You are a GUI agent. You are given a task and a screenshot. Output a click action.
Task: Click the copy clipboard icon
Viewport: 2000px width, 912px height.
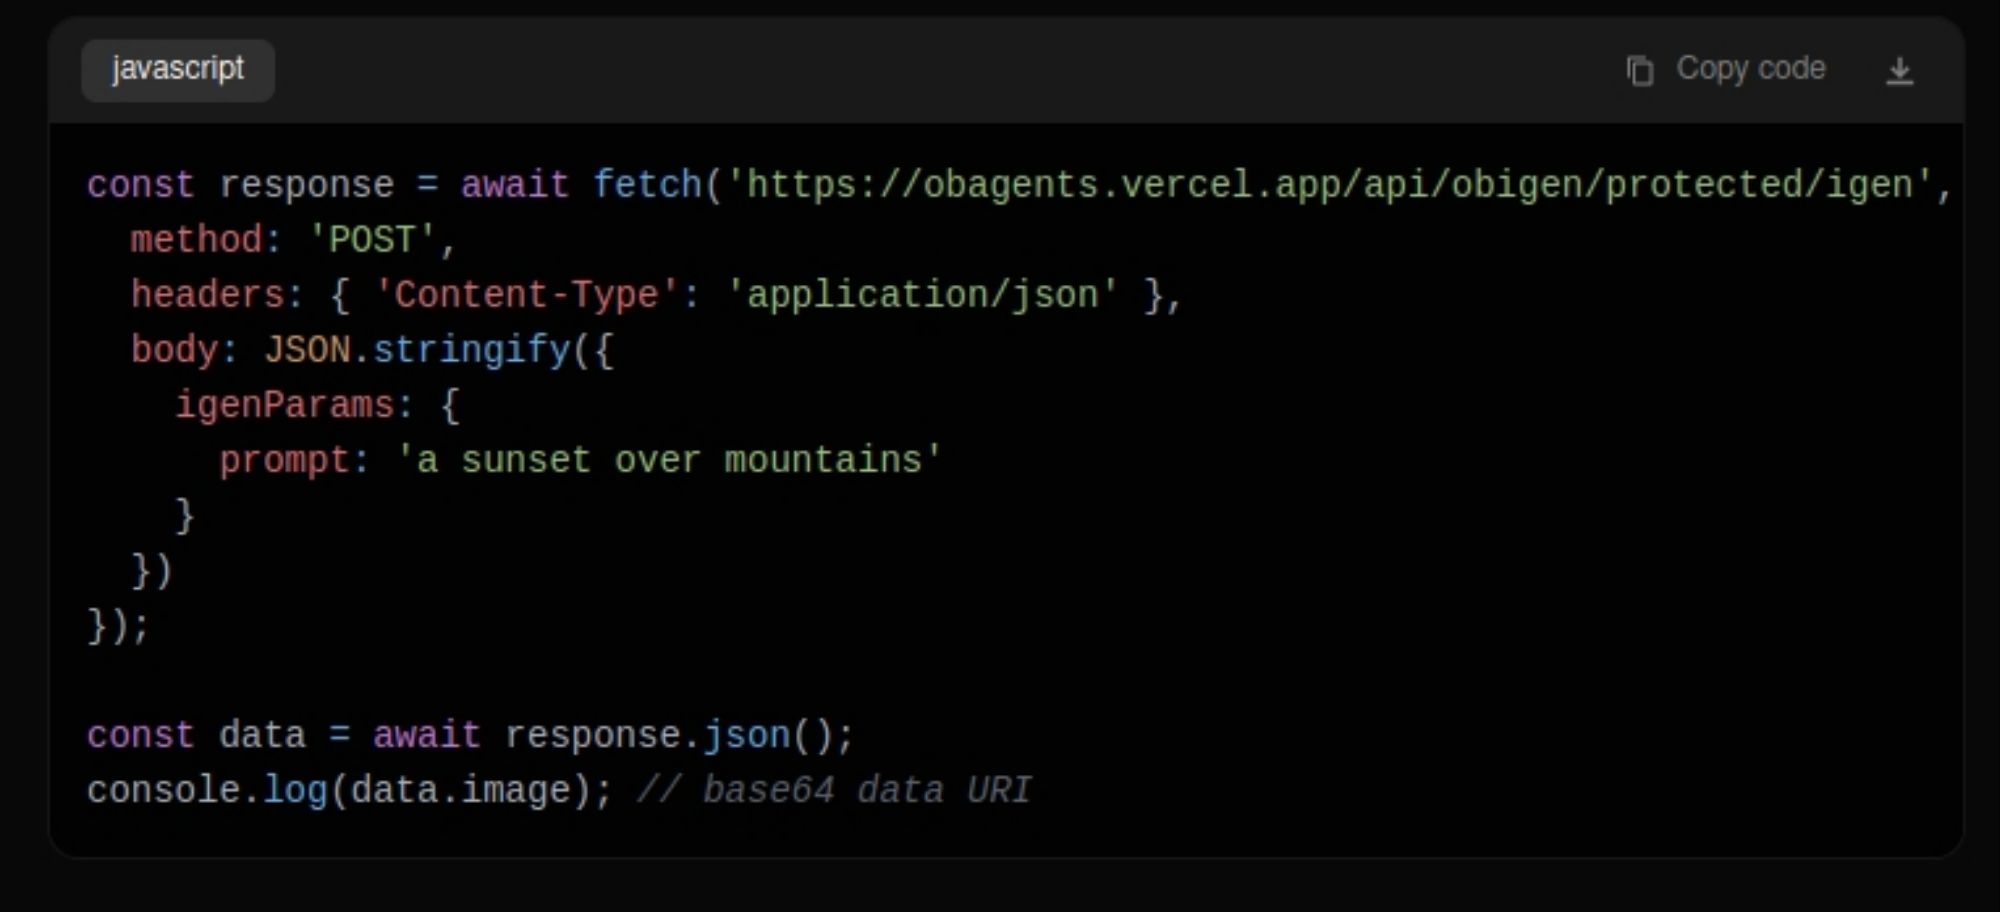point(1639,71)
